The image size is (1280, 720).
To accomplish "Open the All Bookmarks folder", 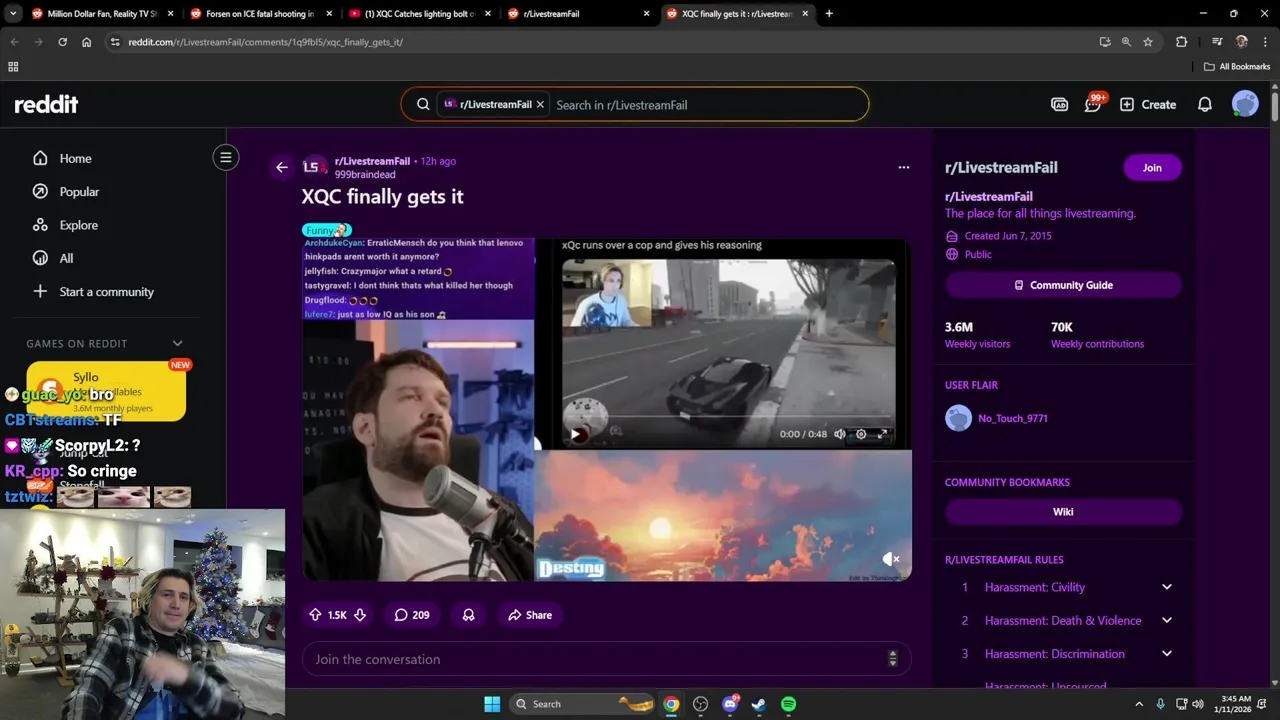I will pyautogui.click(x=1237, y=67).
